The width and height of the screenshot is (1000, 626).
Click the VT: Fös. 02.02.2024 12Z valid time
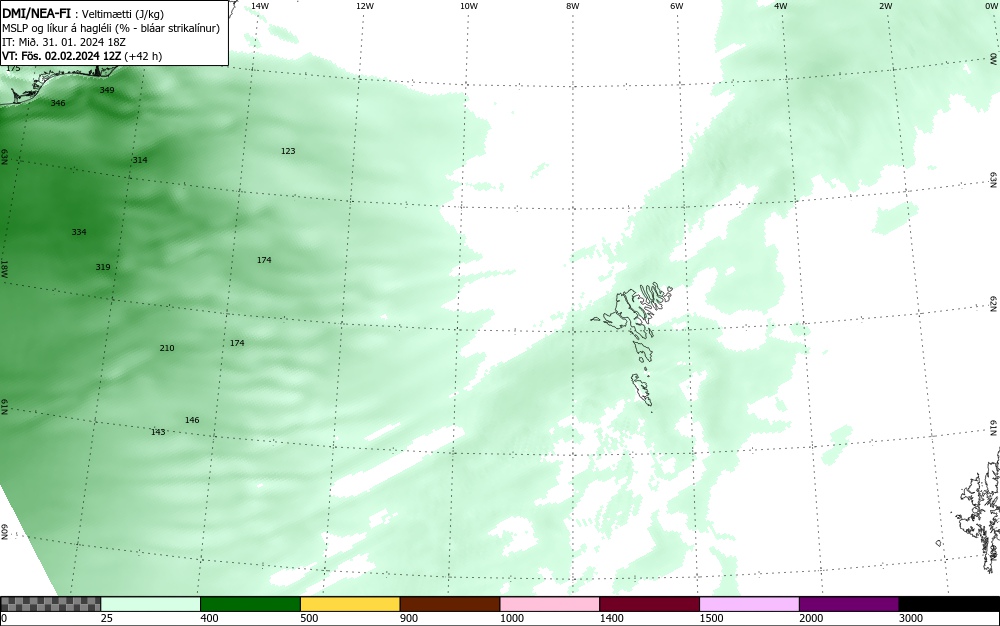click(x=82, y=56)
